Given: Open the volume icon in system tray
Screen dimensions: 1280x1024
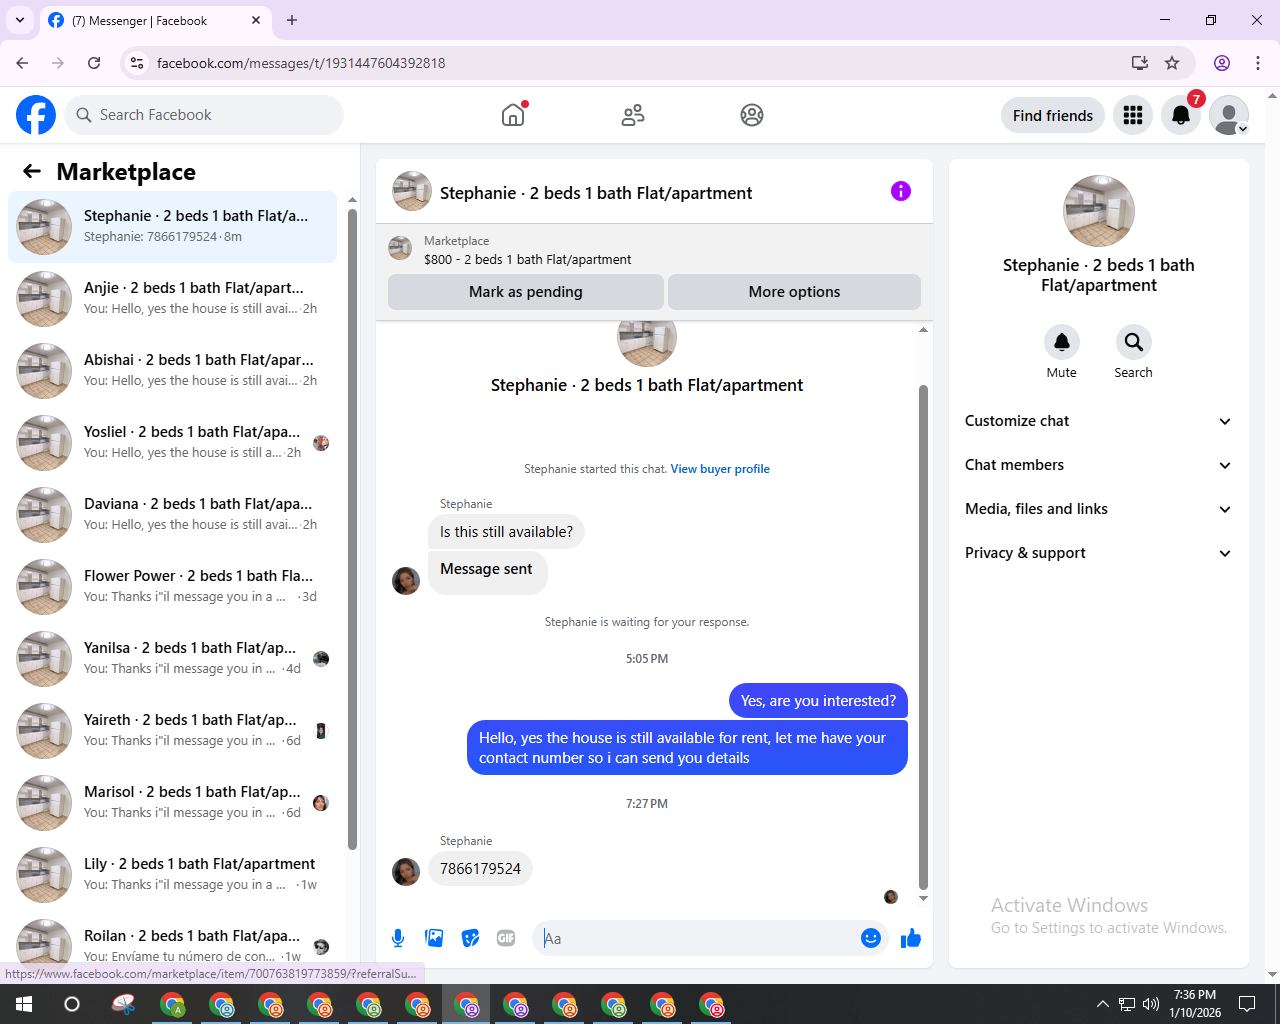Looking at the screenshot, I should point(1151,1004).
